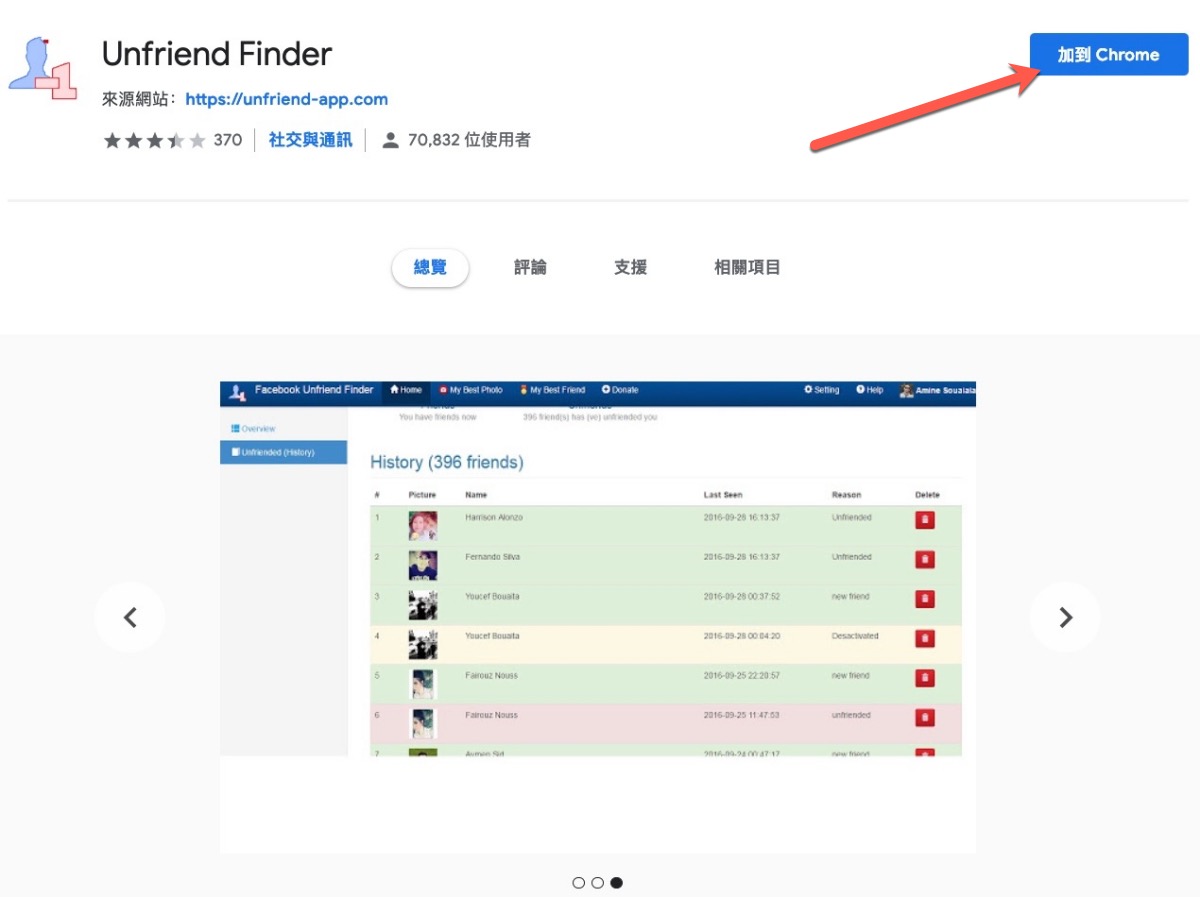Open the 社交與通訊 category link
This screenshot has height=897, width=1200.
pos(310,140)
